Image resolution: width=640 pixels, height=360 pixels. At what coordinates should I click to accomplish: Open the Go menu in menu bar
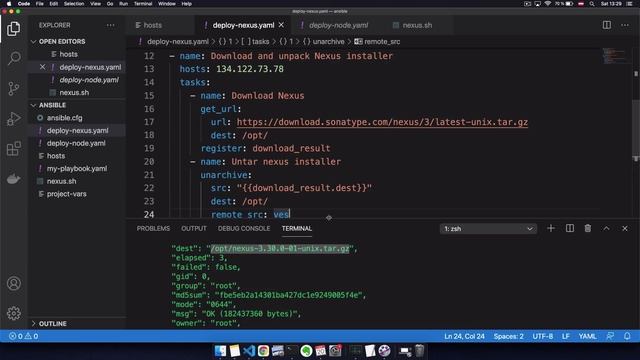[110, 4]
